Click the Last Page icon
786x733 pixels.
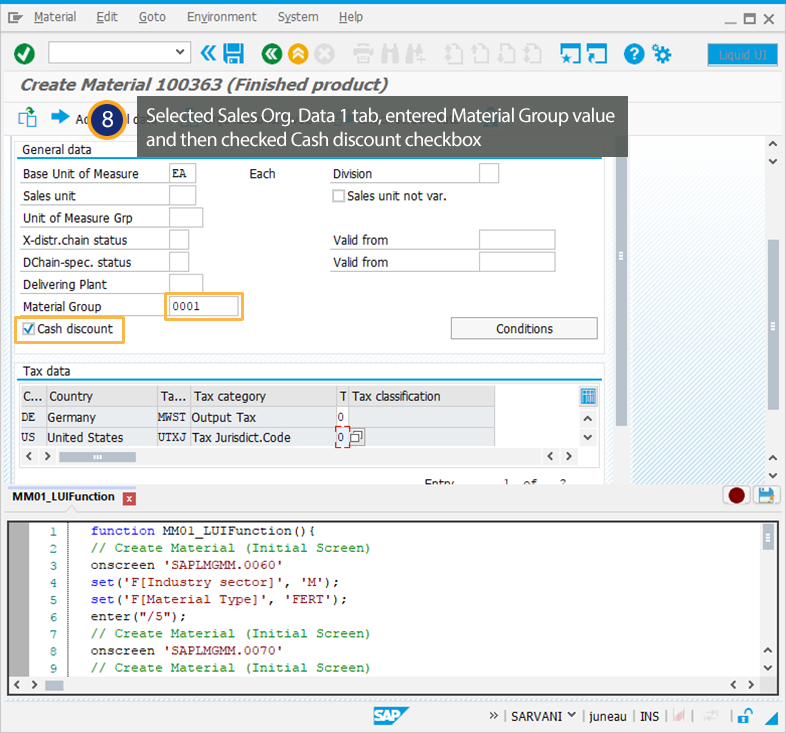532,54
